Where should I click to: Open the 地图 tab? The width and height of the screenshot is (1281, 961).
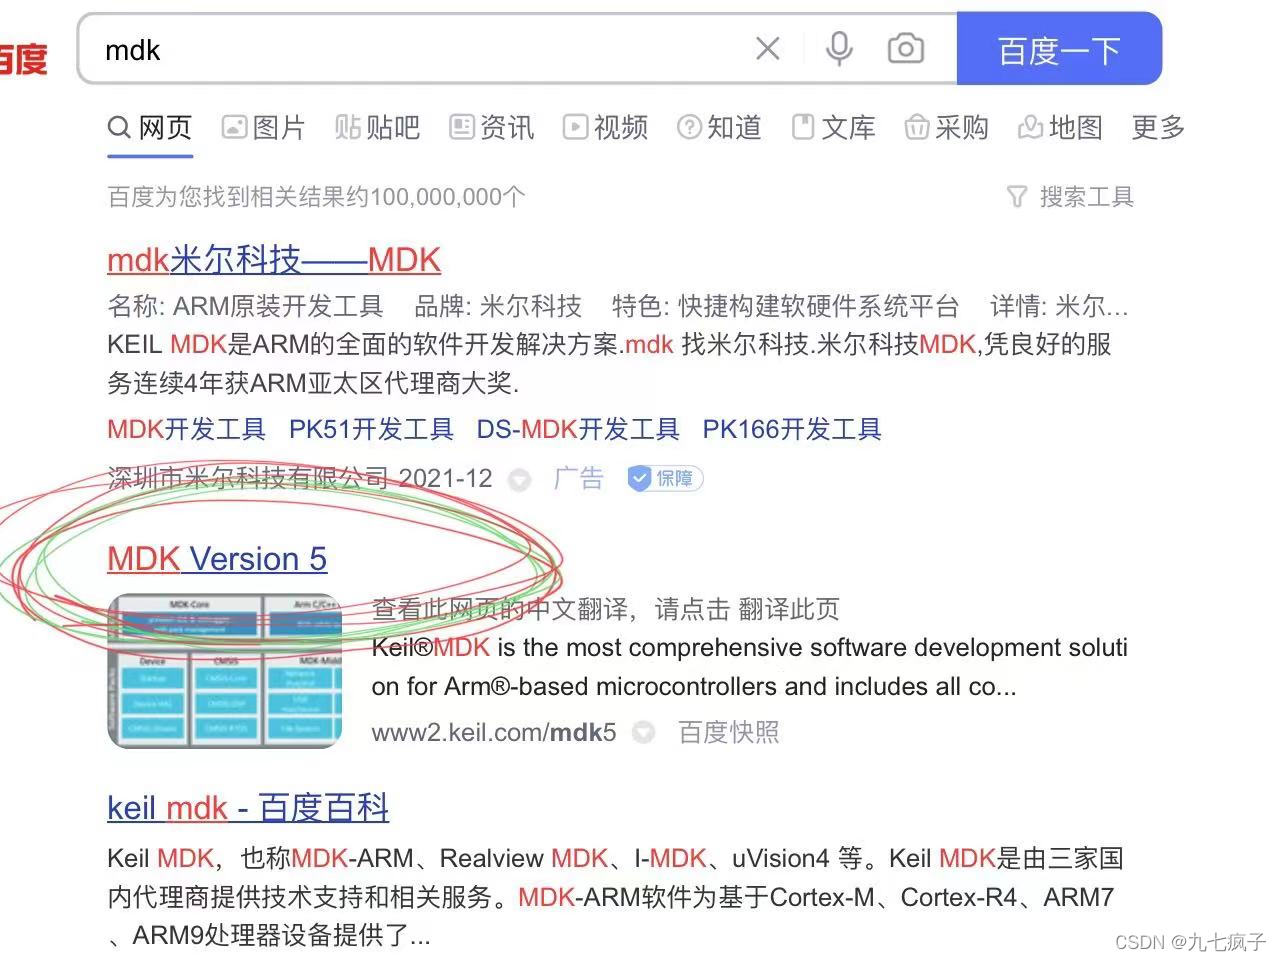[x=1060, y=128]
